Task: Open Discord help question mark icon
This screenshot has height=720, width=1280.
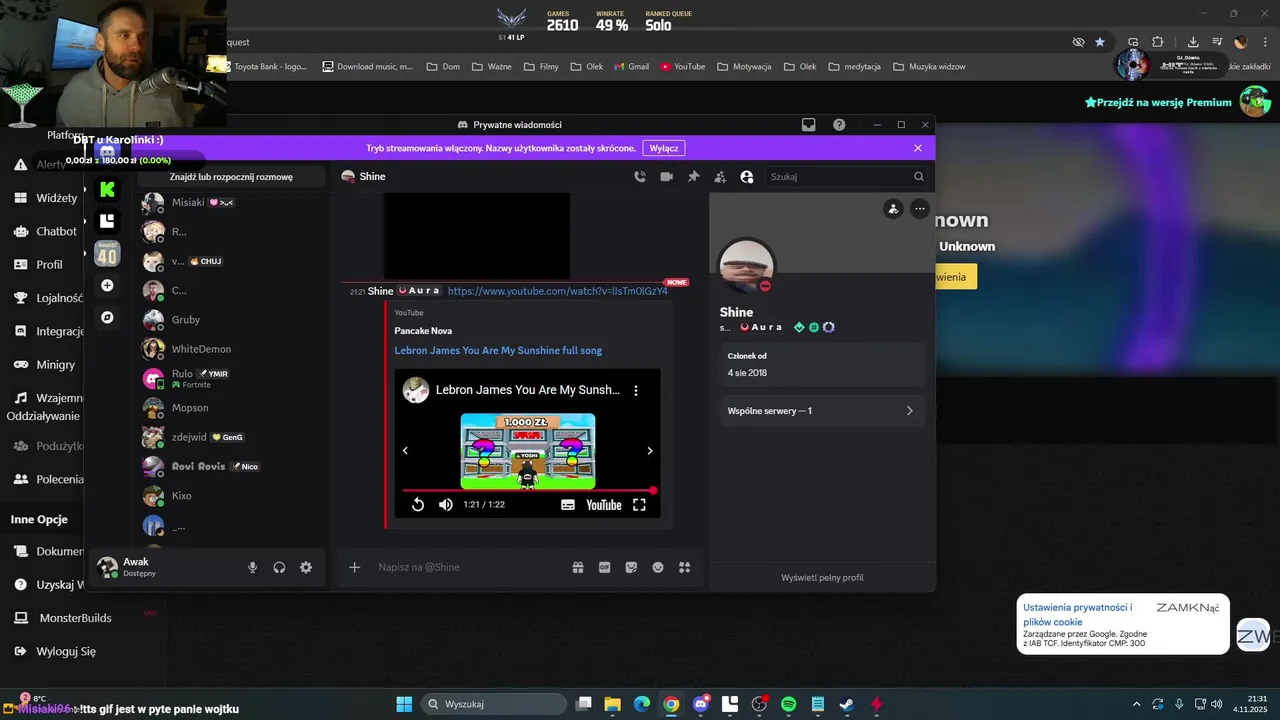Action: coord(839,125)
